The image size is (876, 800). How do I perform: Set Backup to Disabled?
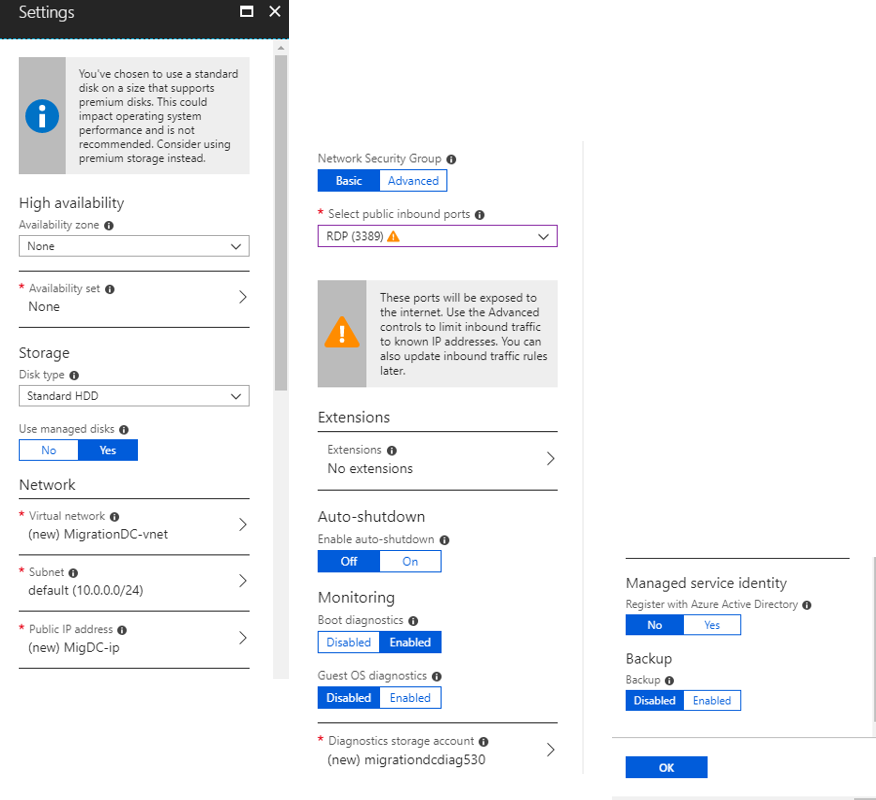655,701
